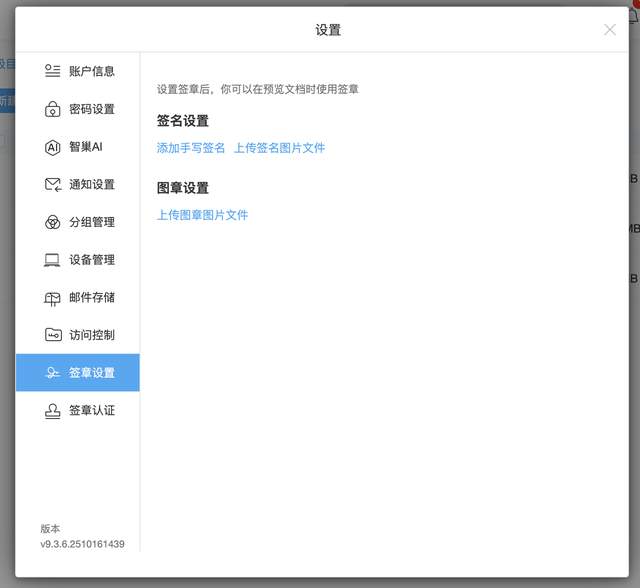Click the signature pen icon in sidebar
Screen dimensions: 640x588
[52, 373]
